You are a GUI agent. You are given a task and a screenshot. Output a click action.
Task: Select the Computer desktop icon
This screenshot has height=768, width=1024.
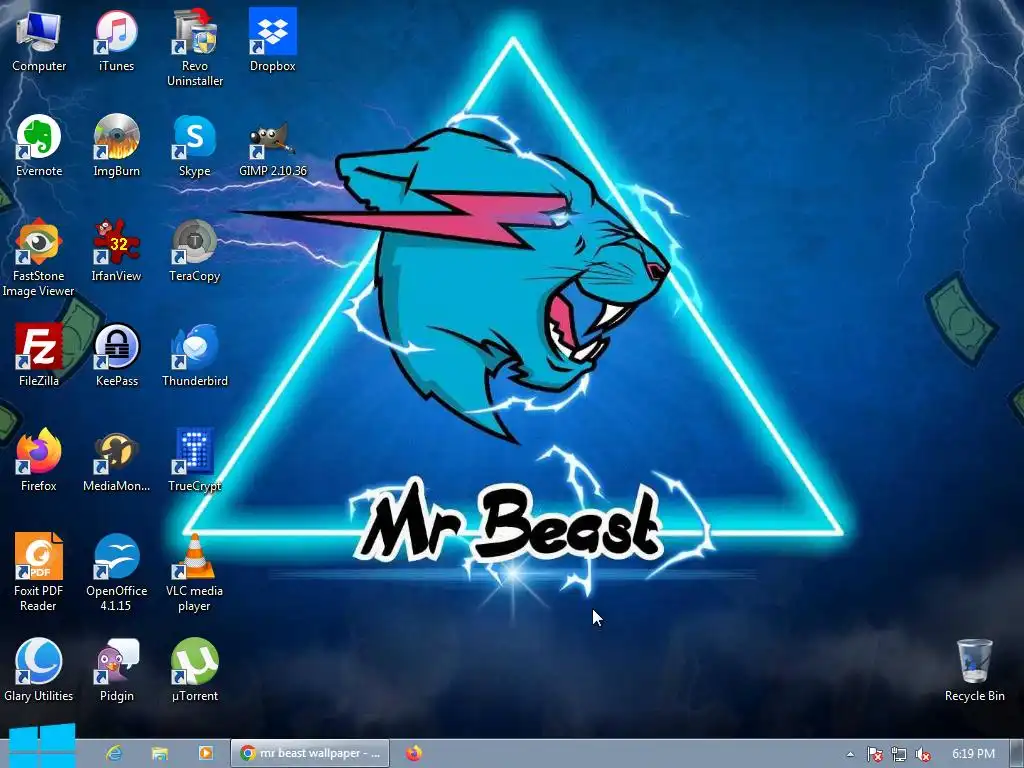coord(39,40)
